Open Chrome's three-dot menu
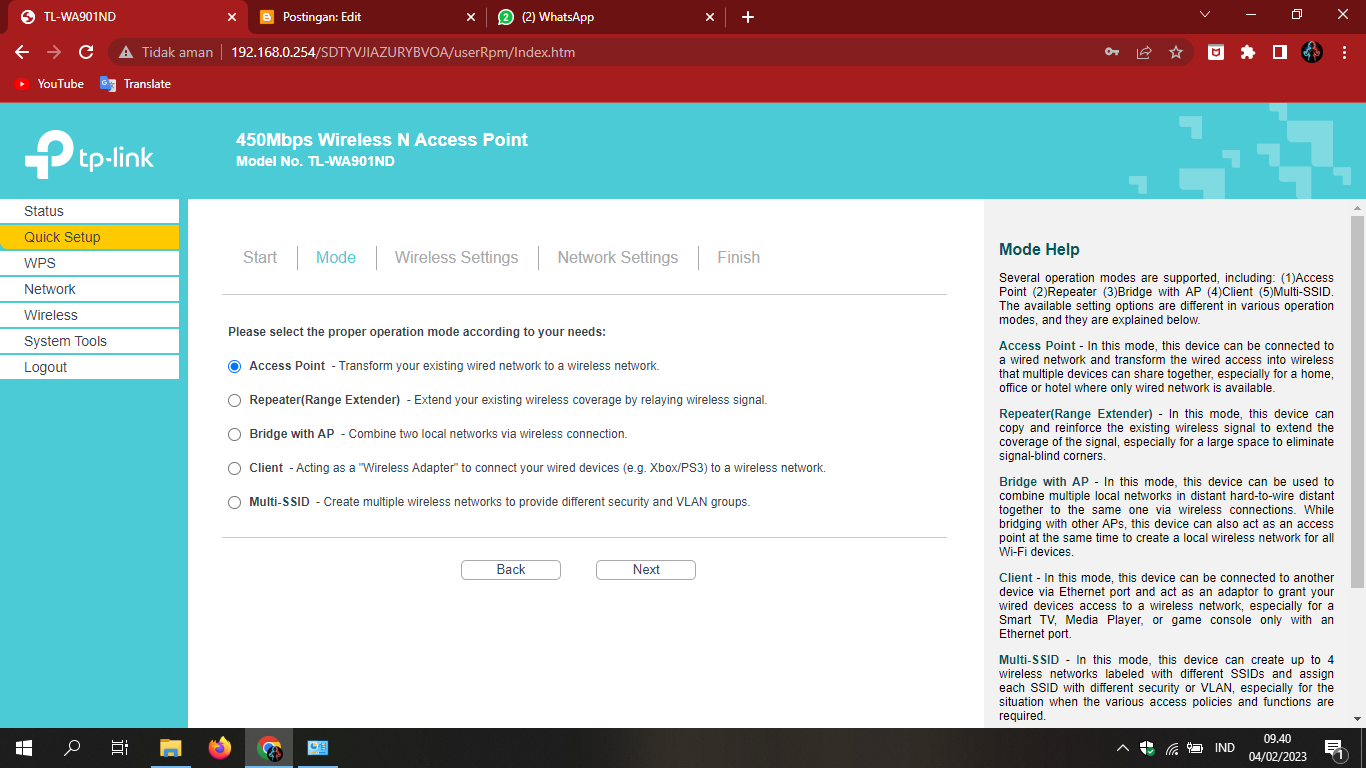The image size is (1366, 768). click(1343, 52)
